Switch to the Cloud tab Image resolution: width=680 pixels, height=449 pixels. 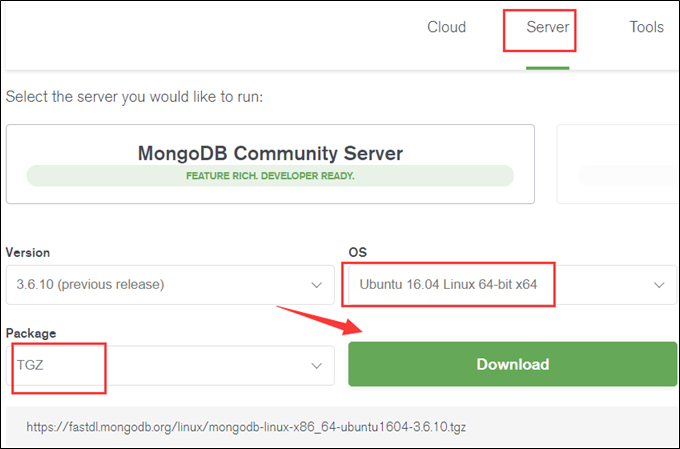(446, 27)
